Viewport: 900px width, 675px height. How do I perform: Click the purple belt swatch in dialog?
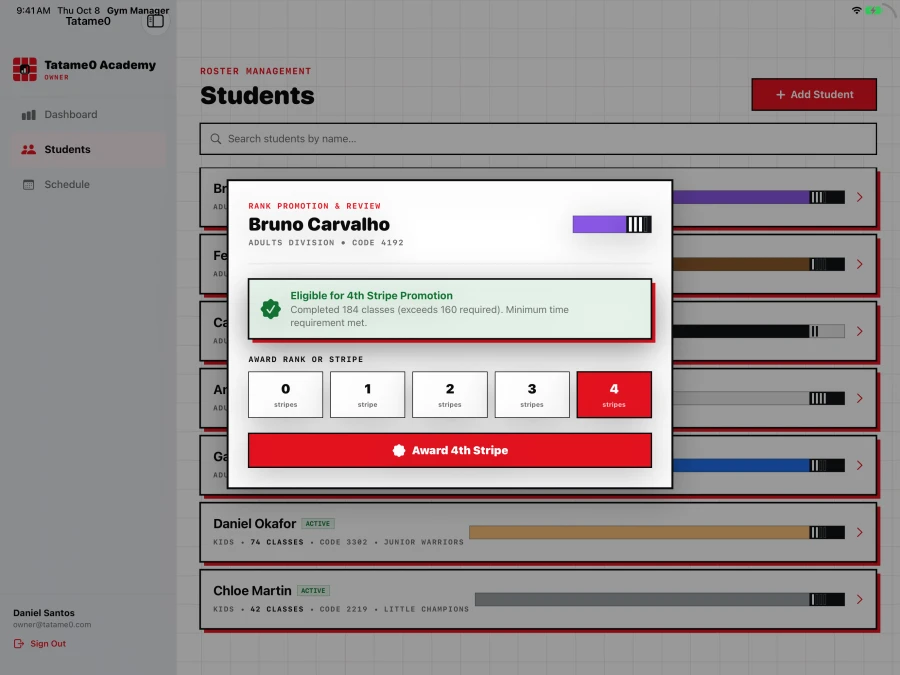(x=612, y=224)
